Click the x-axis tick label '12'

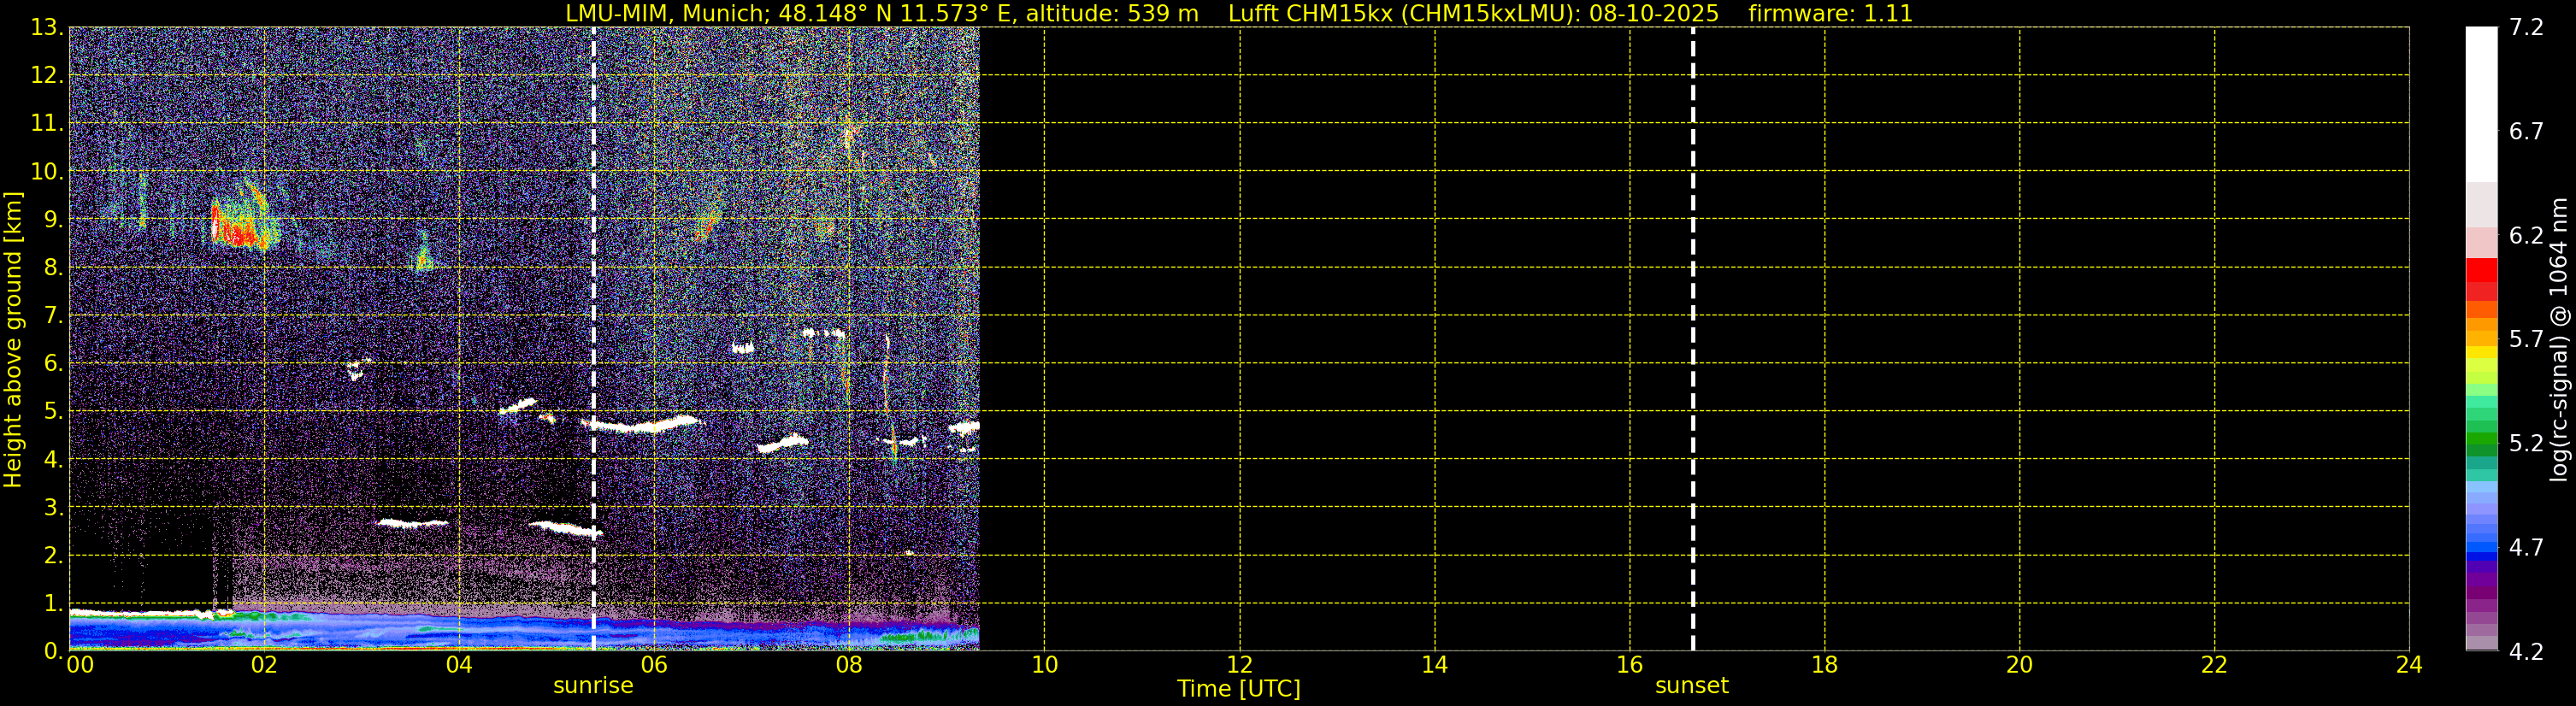[1239, 665]
